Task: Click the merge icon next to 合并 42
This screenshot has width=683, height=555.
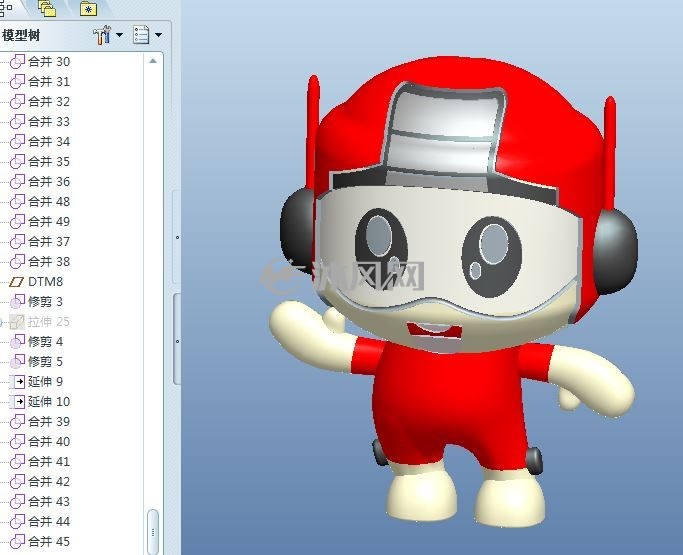Action: tap(17, 482)
